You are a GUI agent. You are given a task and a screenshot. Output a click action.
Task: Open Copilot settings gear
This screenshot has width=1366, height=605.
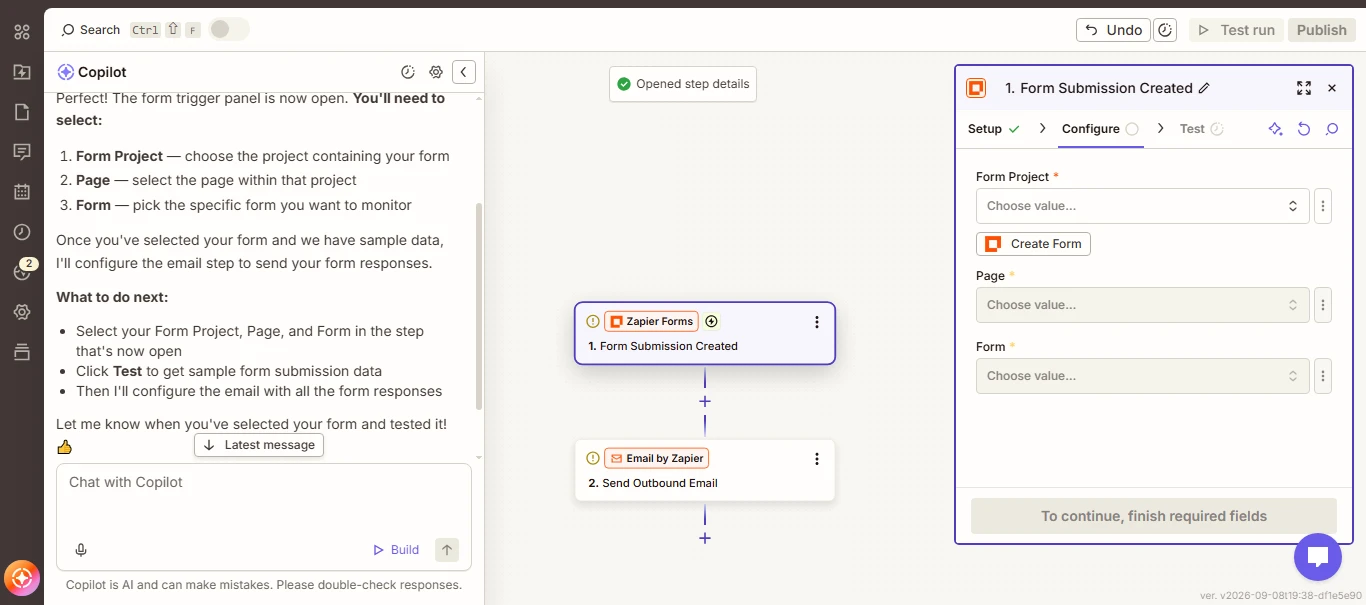pos(436,72)
